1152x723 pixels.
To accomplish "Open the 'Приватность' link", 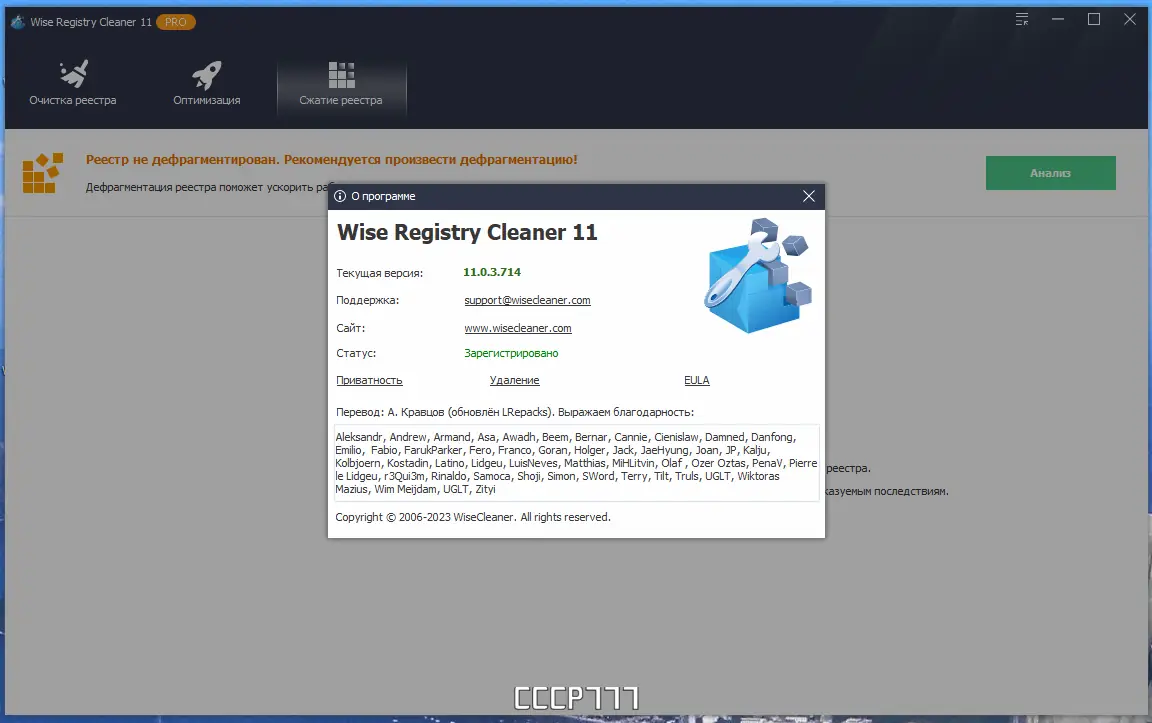I will pos(369,380).
